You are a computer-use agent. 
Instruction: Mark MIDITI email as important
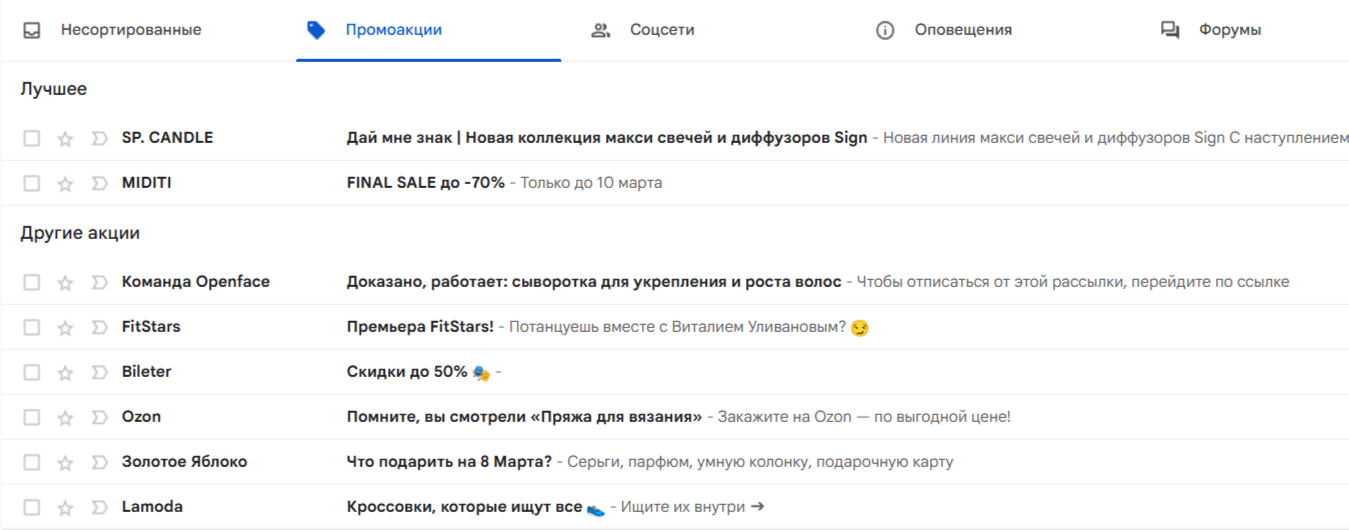(x=98, y=184)
